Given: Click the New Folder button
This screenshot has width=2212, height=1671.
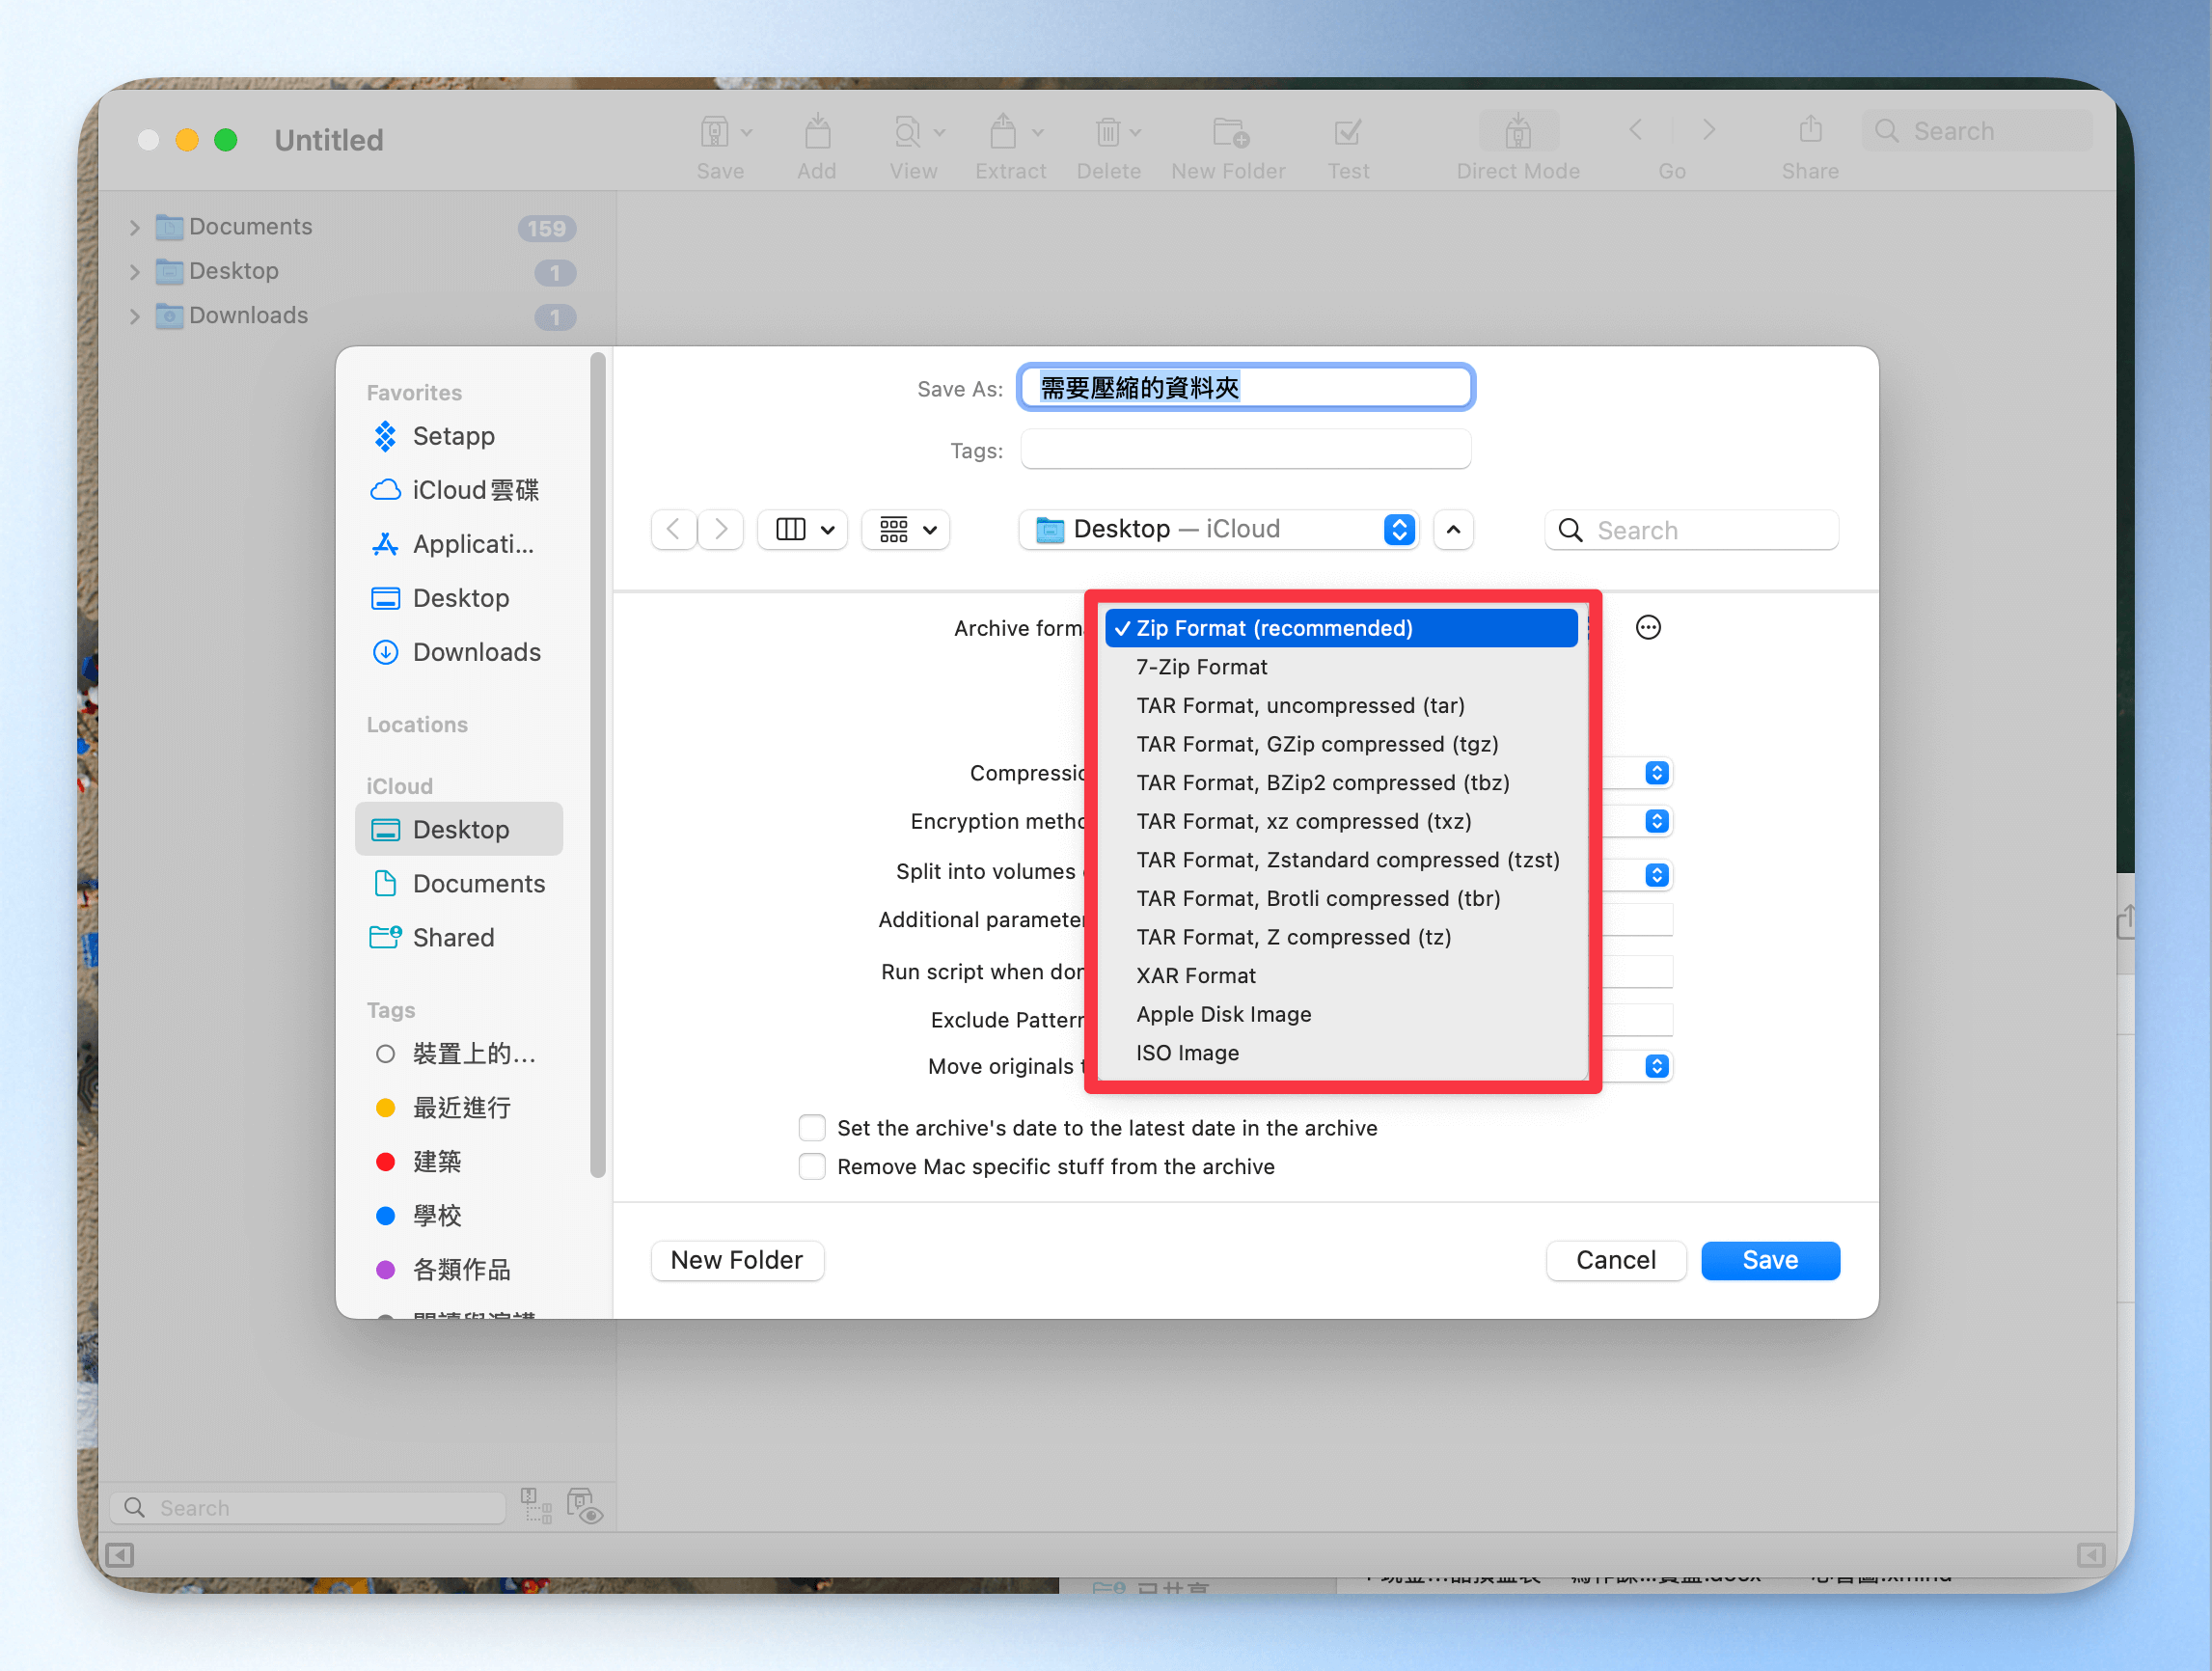Looking at the screenshot, I should pyautogui.click(x=737, y=1260).
